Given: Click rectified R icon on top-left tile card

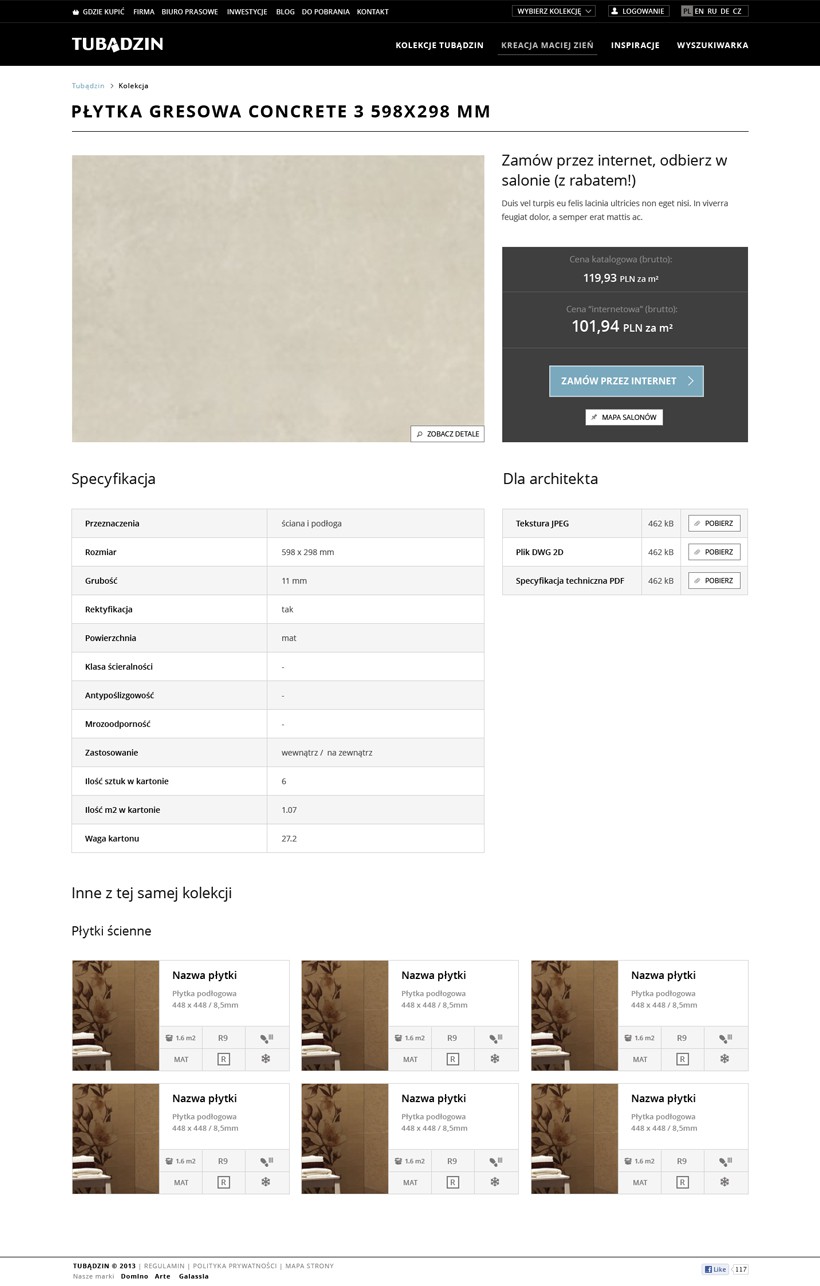Looking at the screenshot, I should [x=224, y=1059].
